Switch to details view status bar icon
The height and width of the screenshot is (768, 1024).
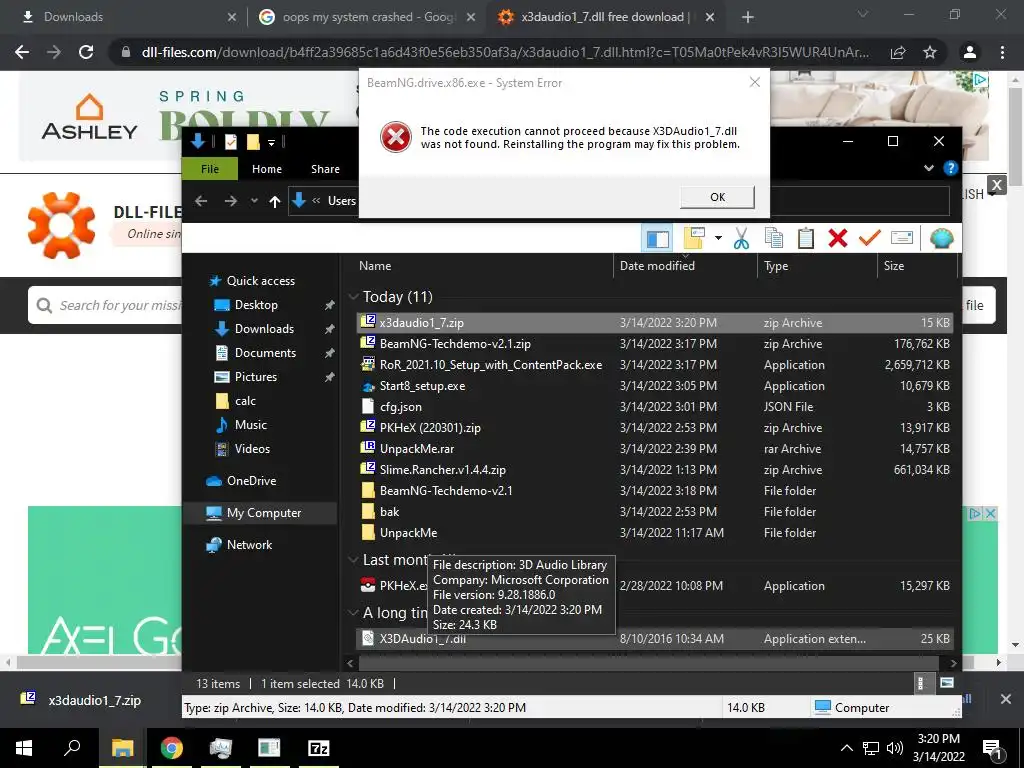[x=921, y=684]
